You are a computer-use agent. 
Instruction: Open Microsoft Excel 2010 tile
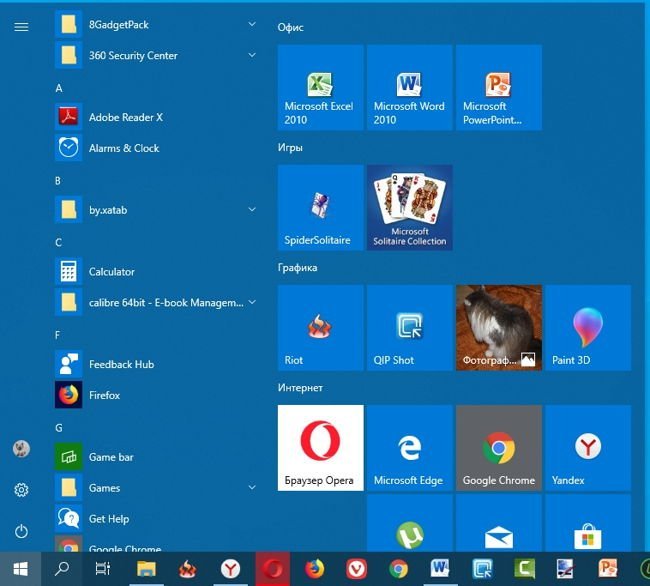click(320, 87)
